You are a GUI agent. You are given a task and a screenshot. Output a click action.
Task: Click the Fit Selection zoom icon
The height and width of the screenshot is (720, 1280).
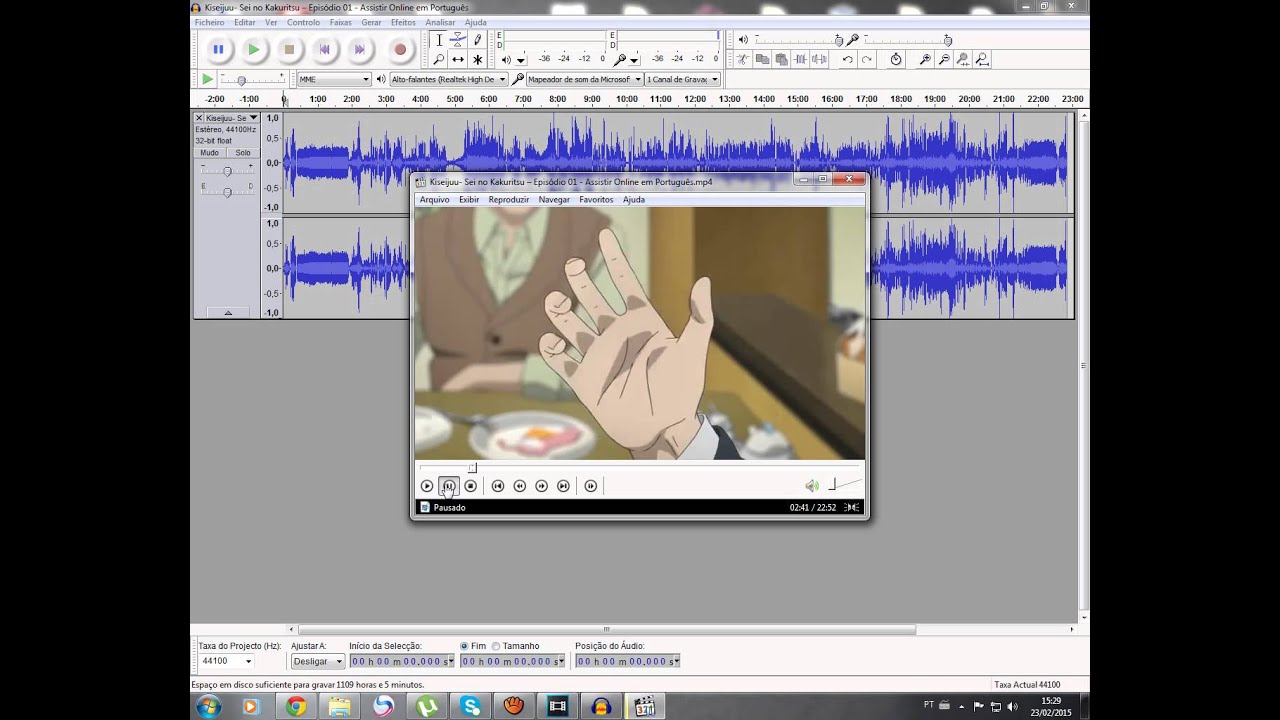963,60
